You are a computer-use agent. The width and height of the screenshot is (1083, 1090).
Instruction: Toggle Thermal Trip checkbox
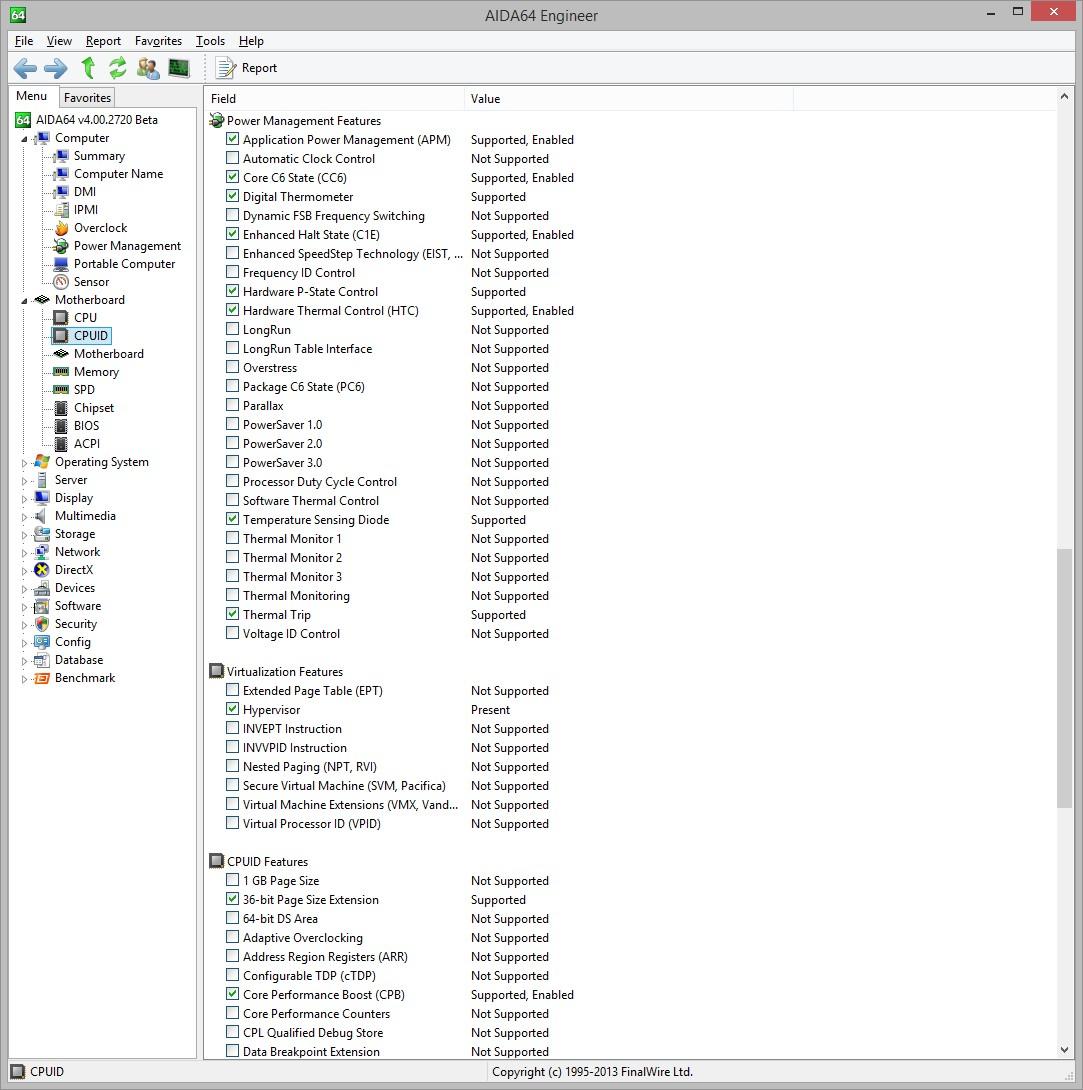click(x=232, y=614)
